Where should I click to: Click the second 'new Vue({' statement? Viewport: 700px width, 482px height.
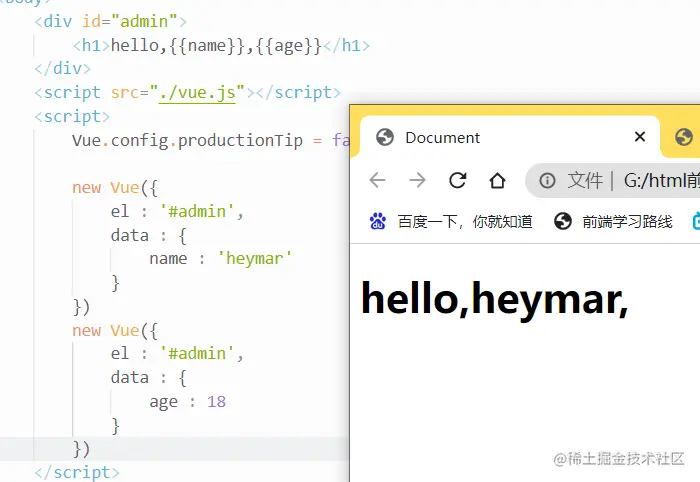click(x=115, y=331)
